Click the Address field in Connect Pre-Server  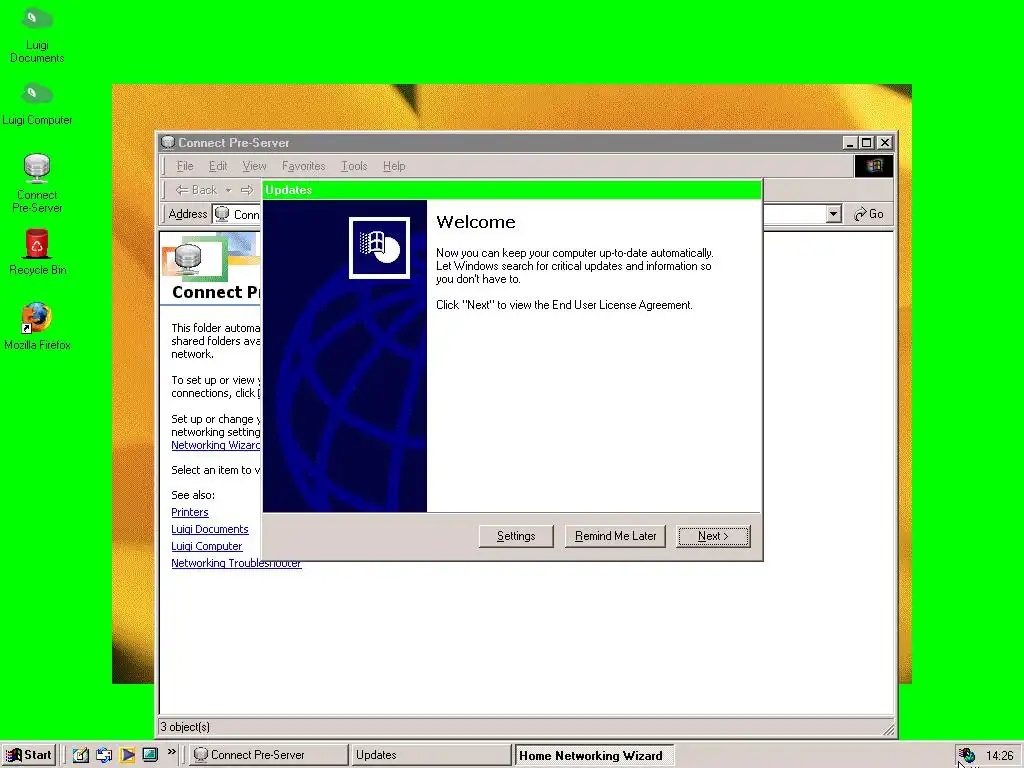coord(236,214)
